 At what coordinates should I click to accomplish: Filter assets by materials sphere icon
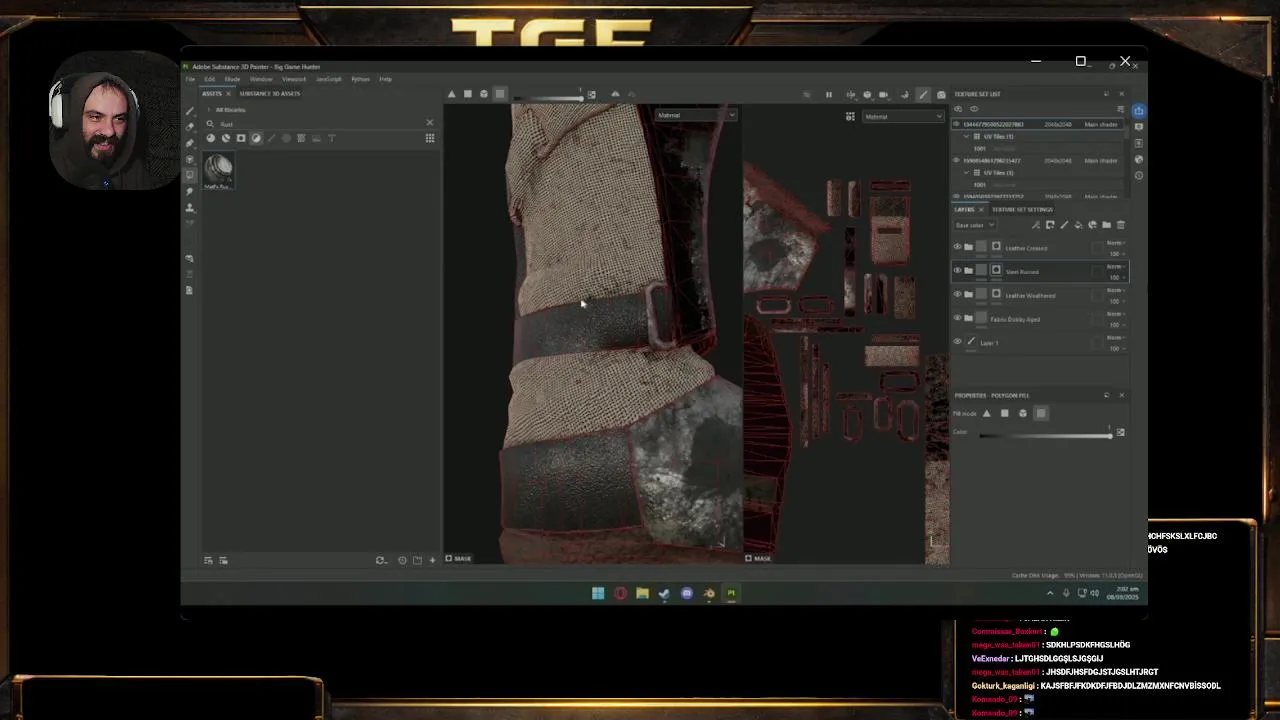click(x=211, y=138)
